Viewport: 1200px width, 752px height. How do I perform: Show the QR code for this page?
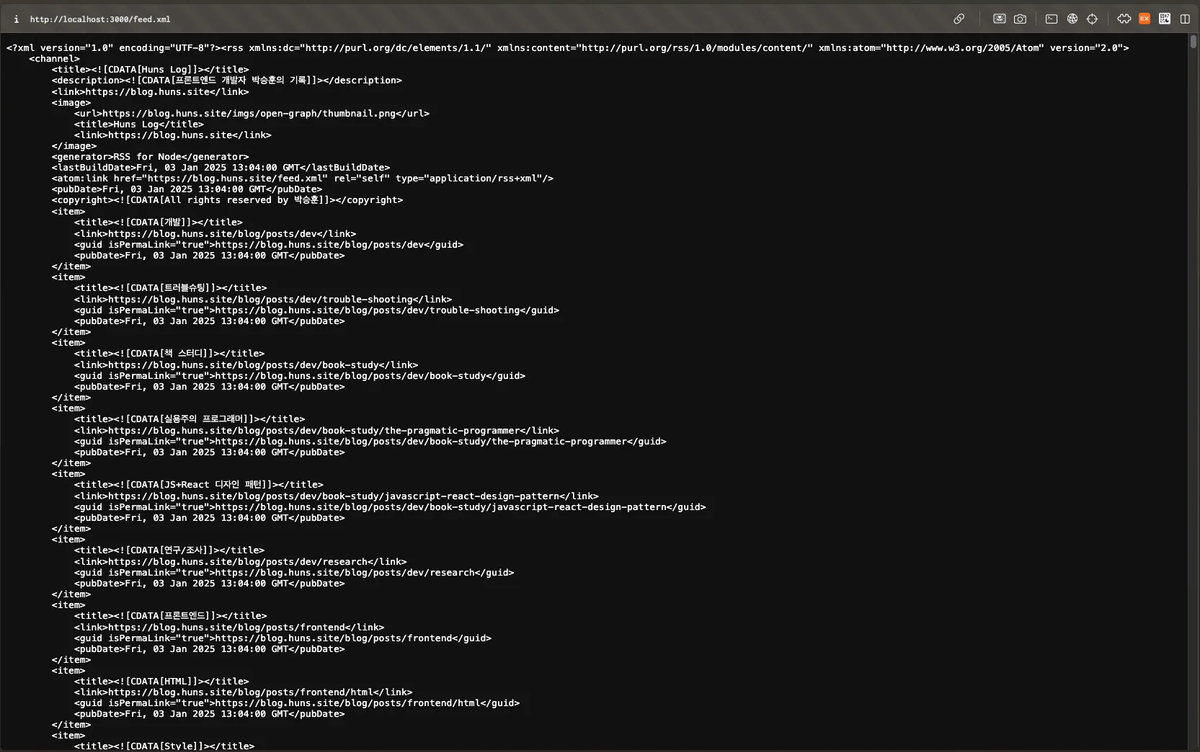tap(1164, 18)
